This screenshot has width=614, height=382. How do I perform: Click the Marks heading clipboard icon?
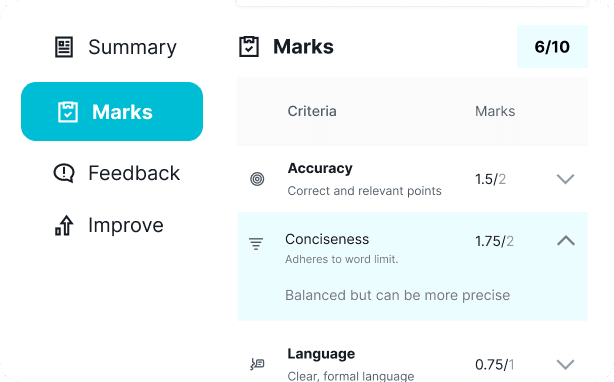pos(249,47)
